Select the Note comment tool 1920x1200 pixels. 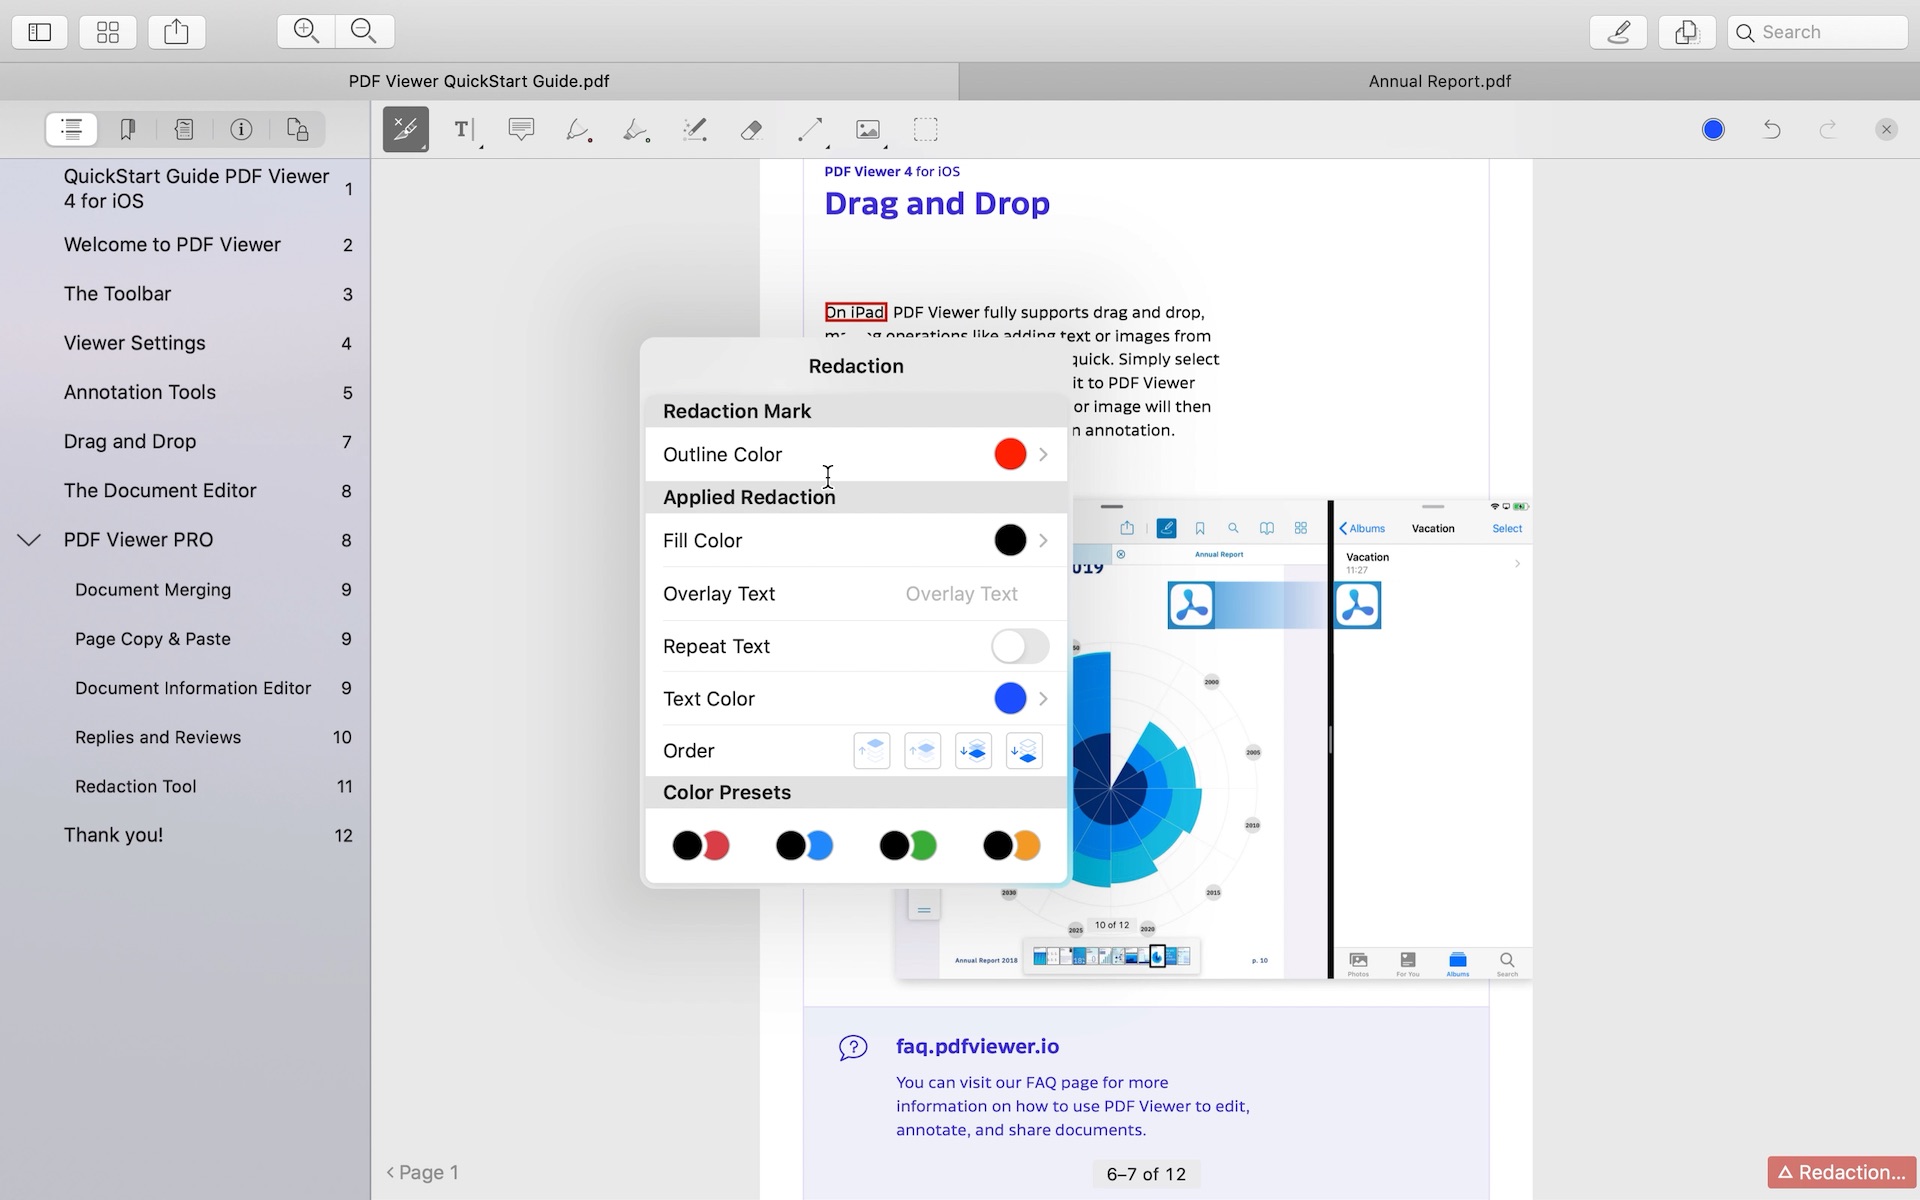520,129
